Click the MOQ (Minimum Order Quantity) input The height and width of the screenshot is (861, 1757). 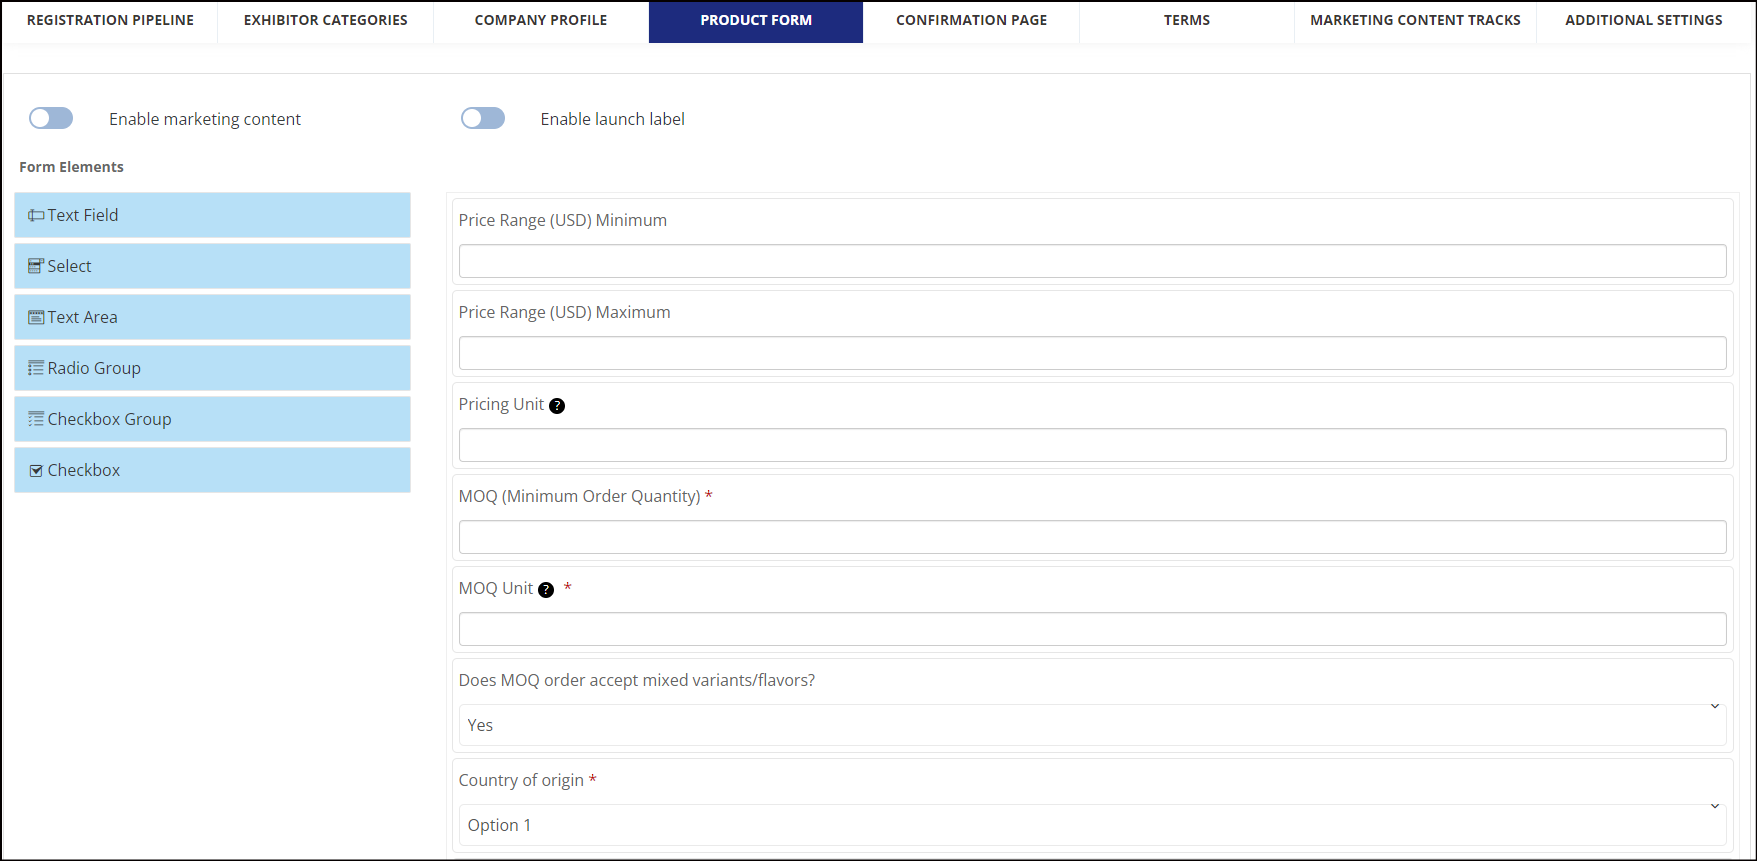1092,537
